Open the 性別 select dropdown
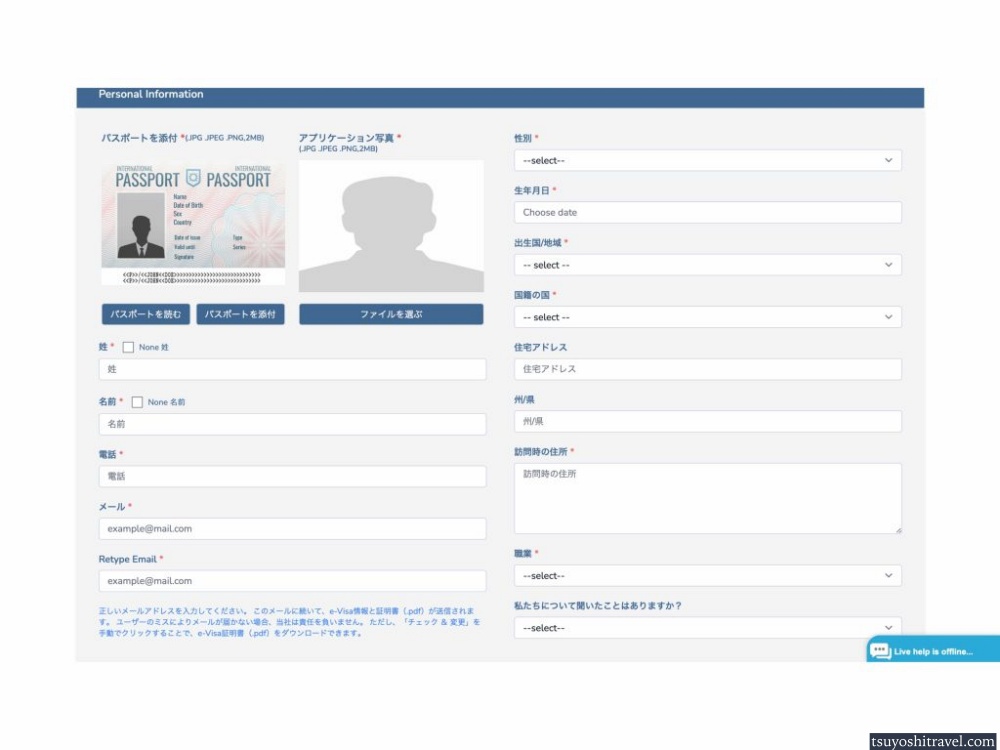The image size is (1000, 750). (x=707, y=160)
